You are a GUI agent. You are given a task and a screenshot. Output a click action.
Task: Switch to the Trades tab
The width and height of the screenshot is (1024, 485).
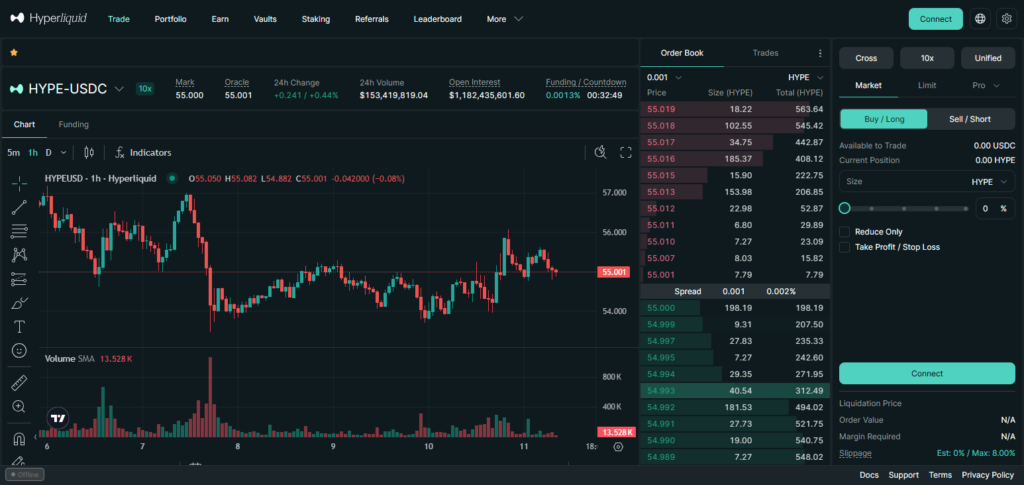765,53
